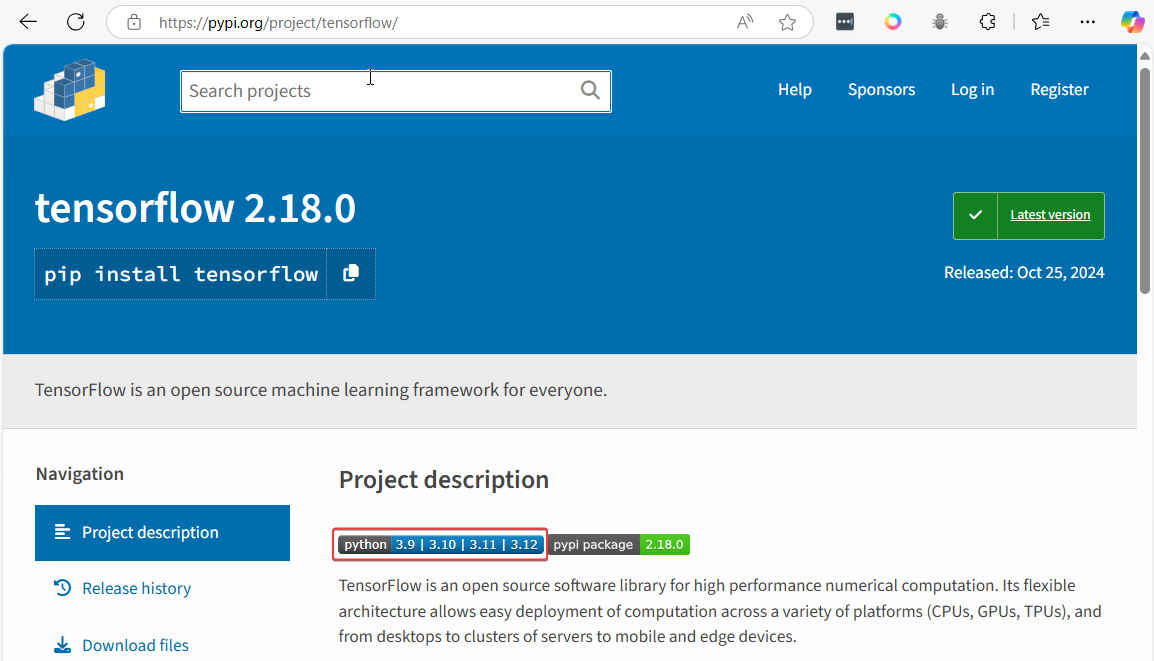Click the colorful ring extension icon
Viewport: 1154px width, 661px height.
[x=893, y=22]
